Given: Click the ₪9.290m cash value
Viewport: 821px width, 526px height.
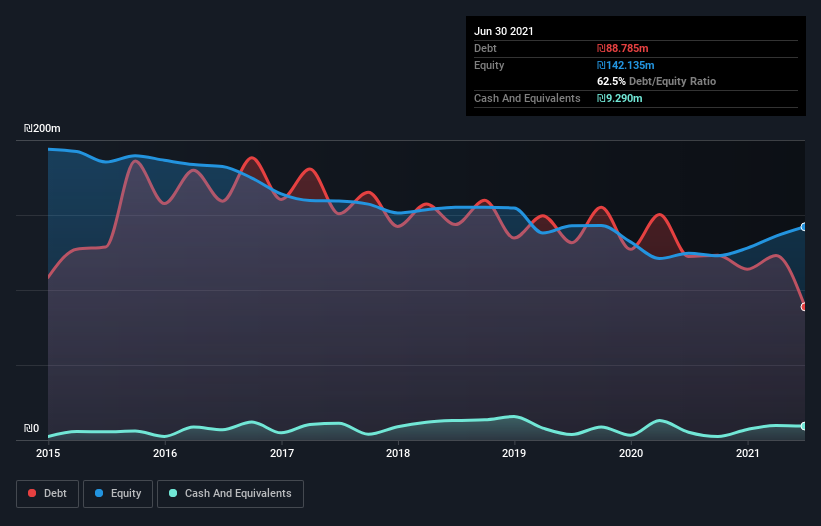Looking at the screenshot, I should pos(619,98).
